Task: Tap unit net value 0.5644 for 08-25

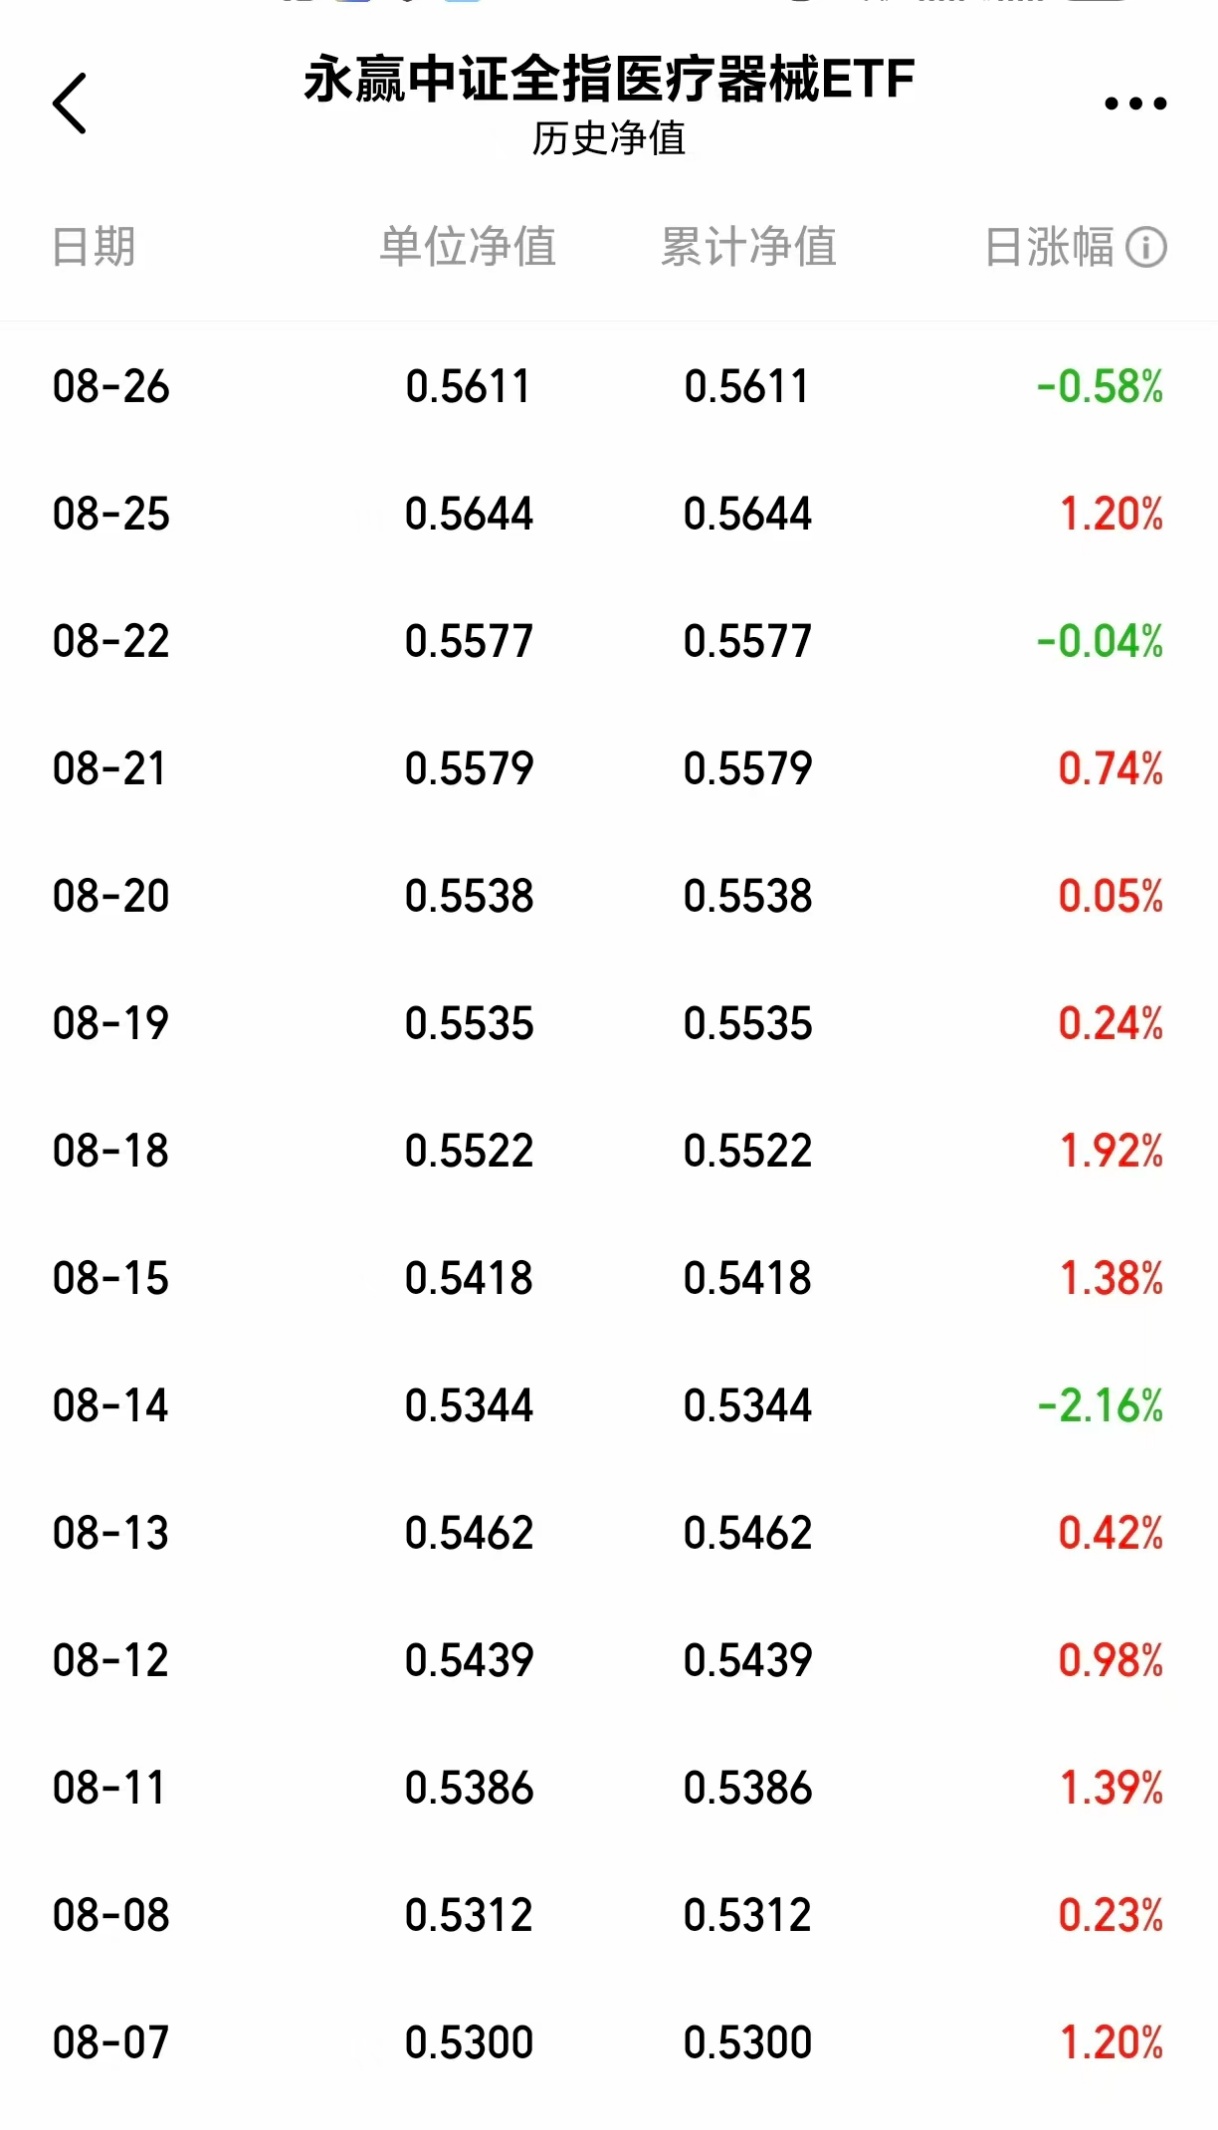Action: [469, 514]
